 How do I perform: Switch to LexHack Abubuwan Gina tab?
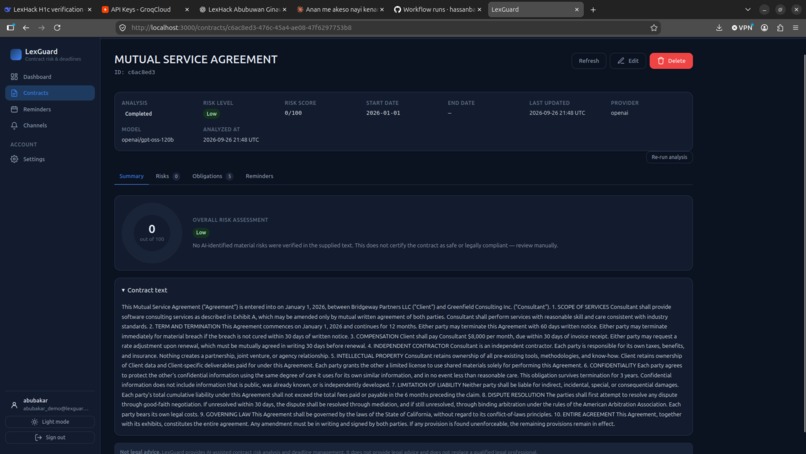[243, 9]
